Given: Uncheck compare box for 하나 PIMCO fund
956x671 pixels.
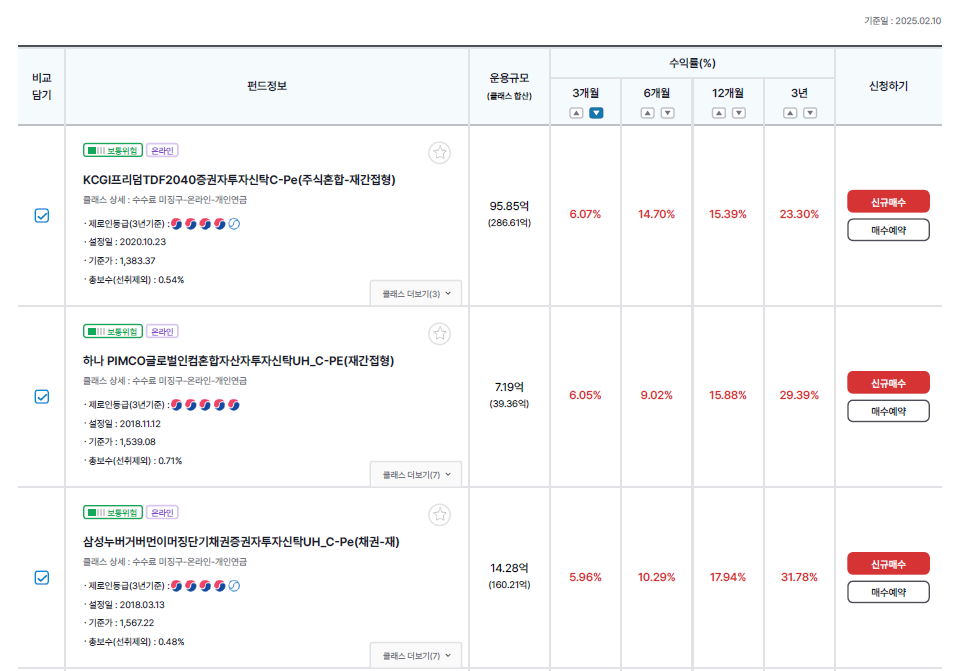Looking at the screenshot, I should (42, 396).
